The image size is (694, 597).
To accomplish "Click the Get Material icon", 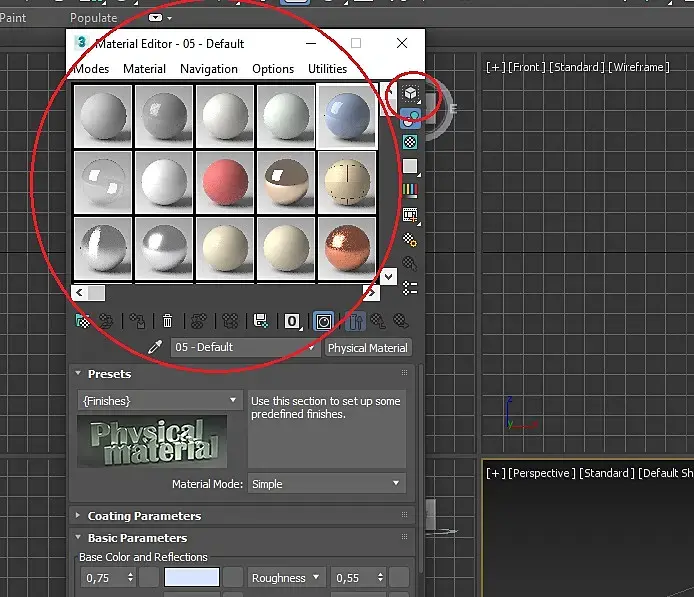I will [x=83, y=321].
